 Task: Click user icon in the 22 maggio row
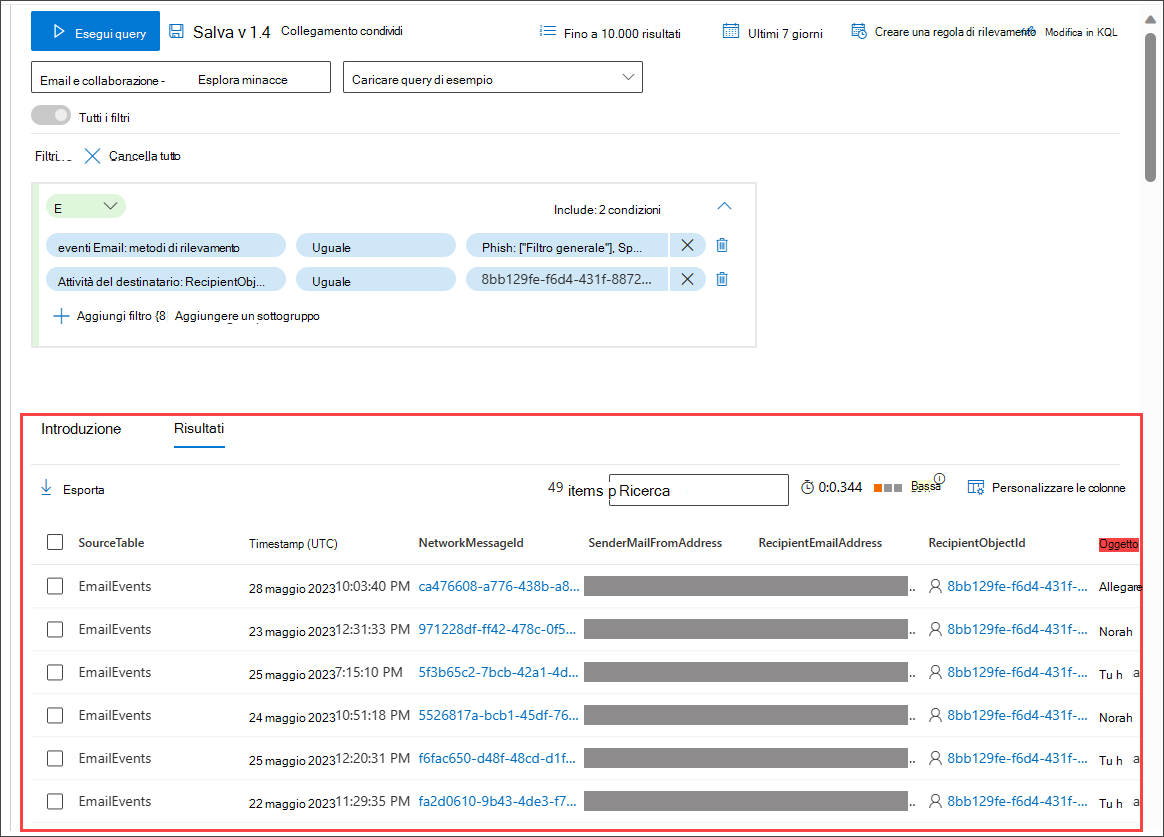tap(935, 801)
